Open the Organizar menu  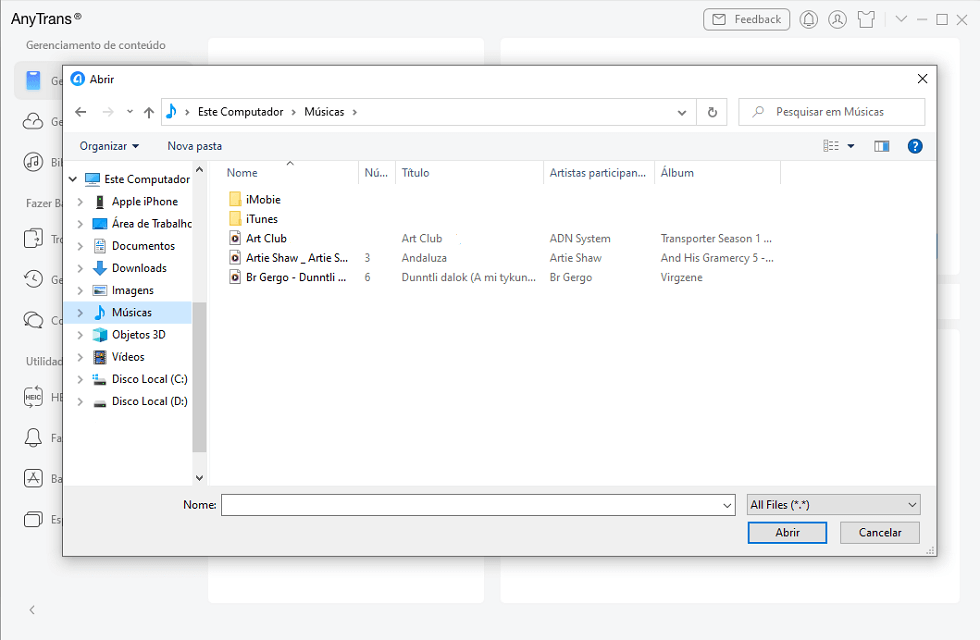click(109, 146)
